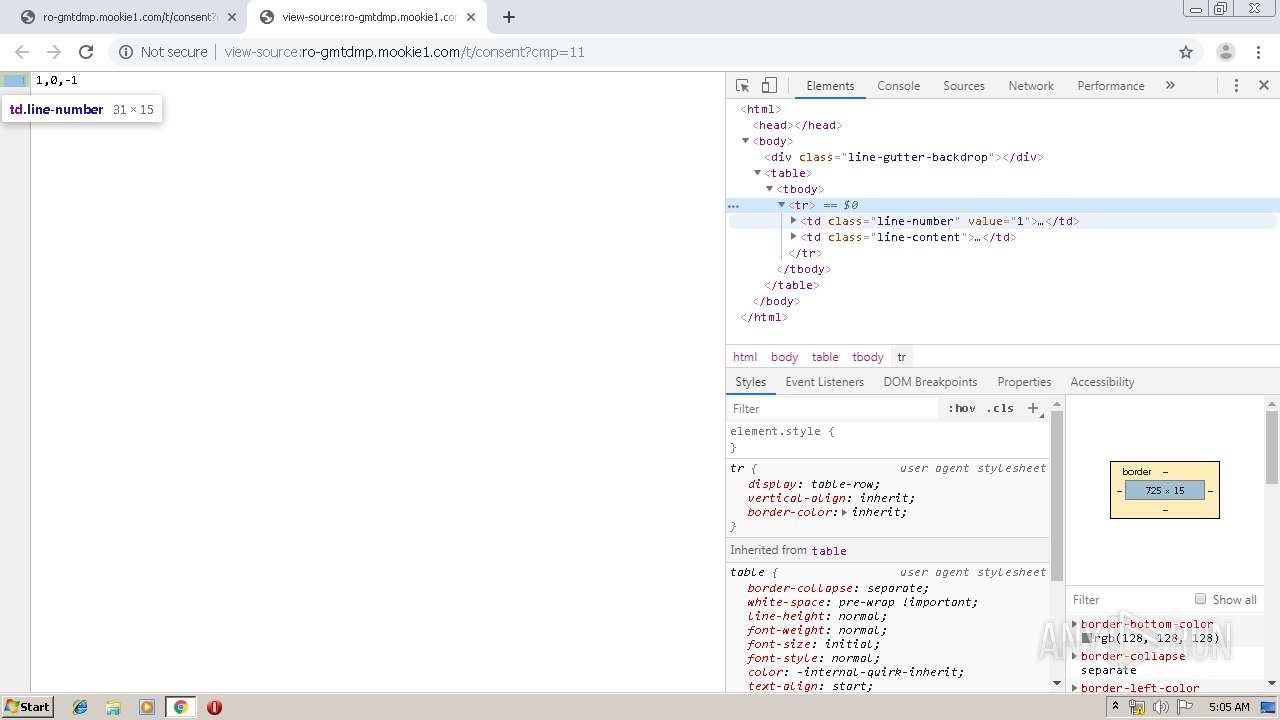Focus the styles Filter field
Image resolution: width=1280 pixels, height=720 pixels.
coord(835,409)
